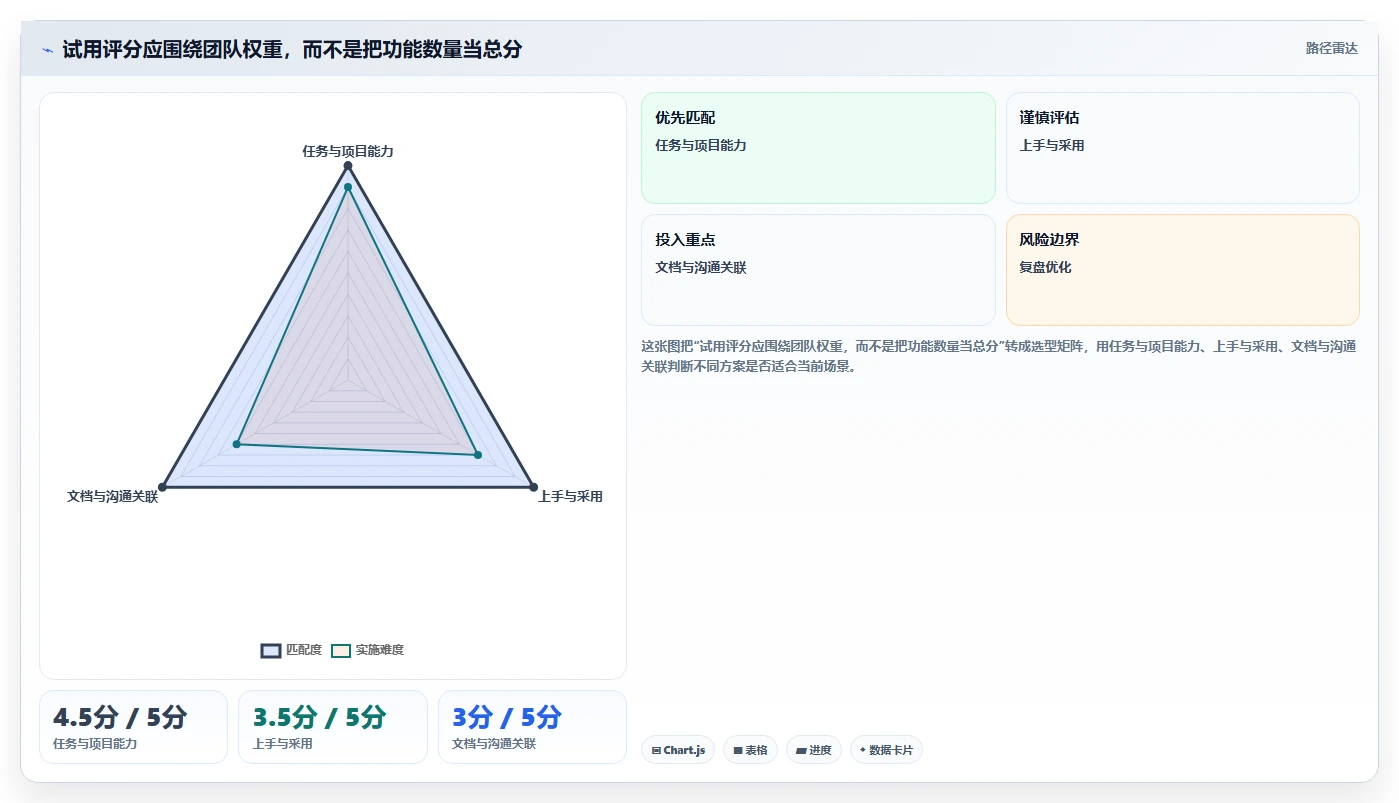Viewport: 1399px width, 803px height.
Task: Open the 优先匹配 card
Action: tap(818, 148)
